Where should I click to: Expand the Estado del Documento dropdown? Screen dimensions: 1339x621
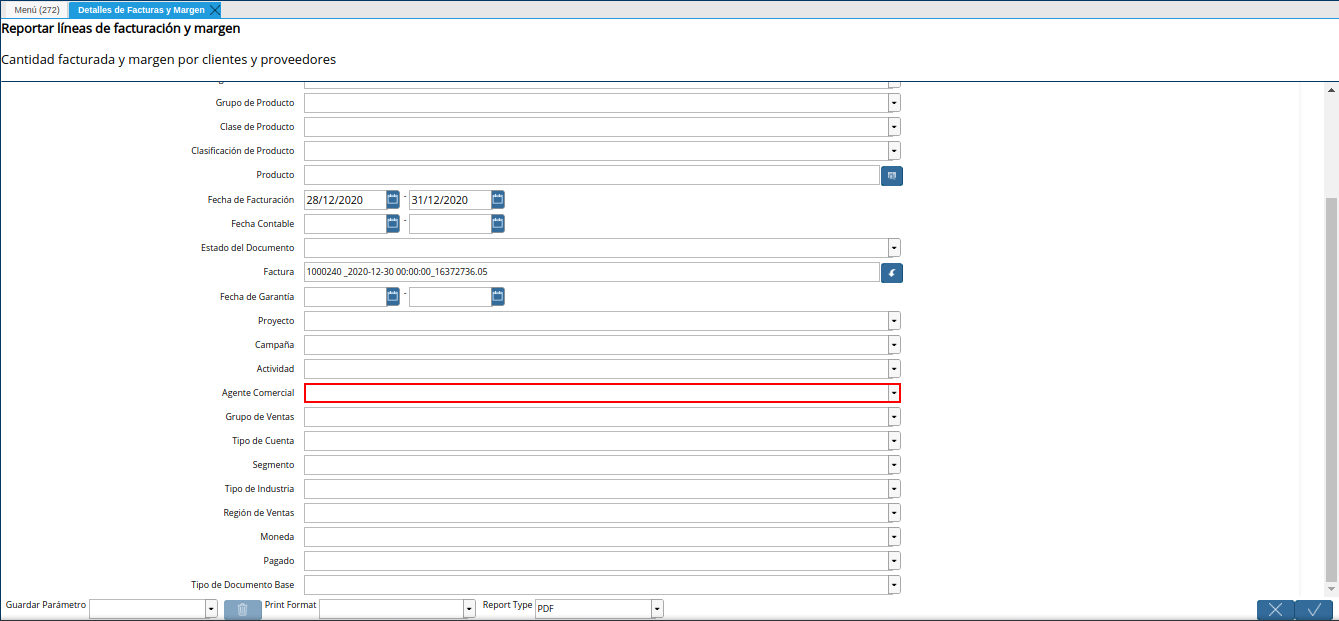pyautogui.click(x=894, y=248)
